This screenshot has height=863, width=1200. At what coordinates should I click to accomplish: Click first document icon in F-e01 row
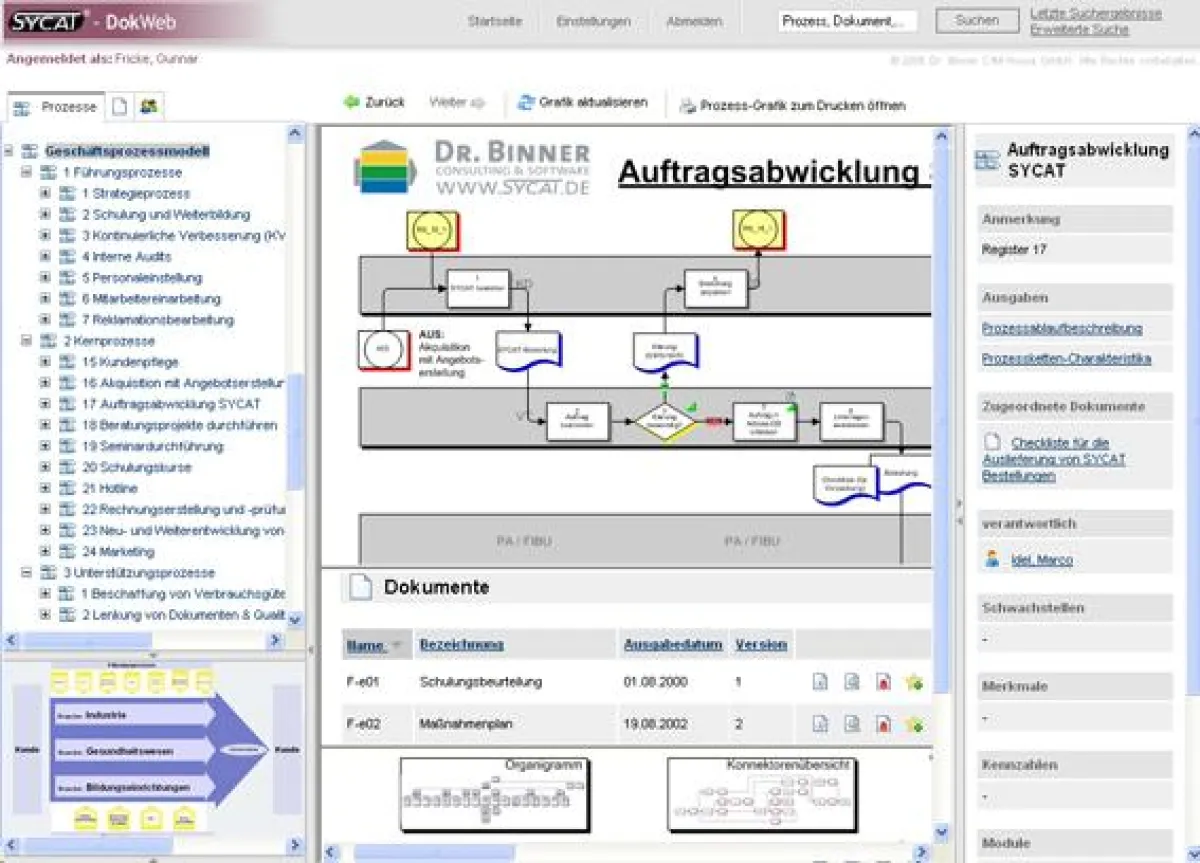[x=820, y=682]
